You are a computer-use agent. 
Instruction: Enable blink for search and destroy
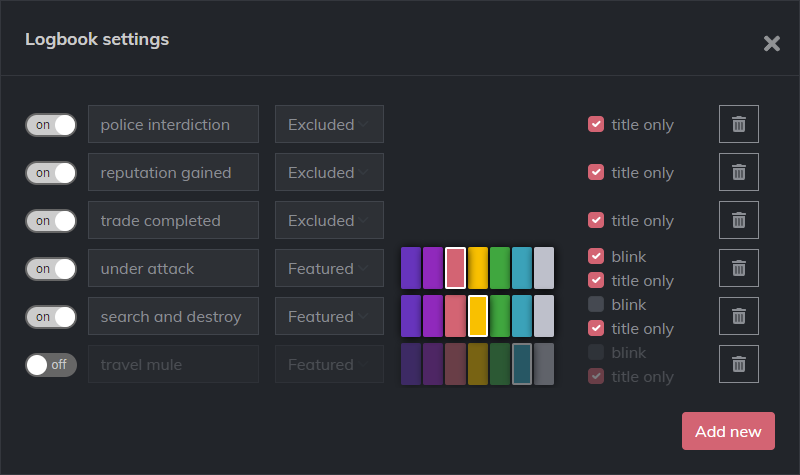click(596, 304)
